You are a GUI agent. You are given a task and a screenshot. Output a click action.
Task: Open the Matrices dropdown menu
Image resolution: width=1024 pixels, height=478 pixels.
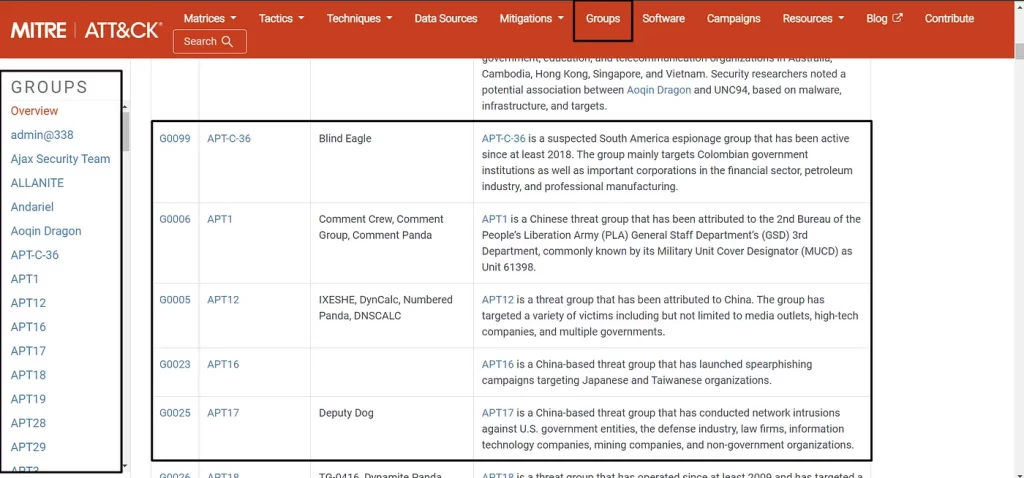click(210, 18)
